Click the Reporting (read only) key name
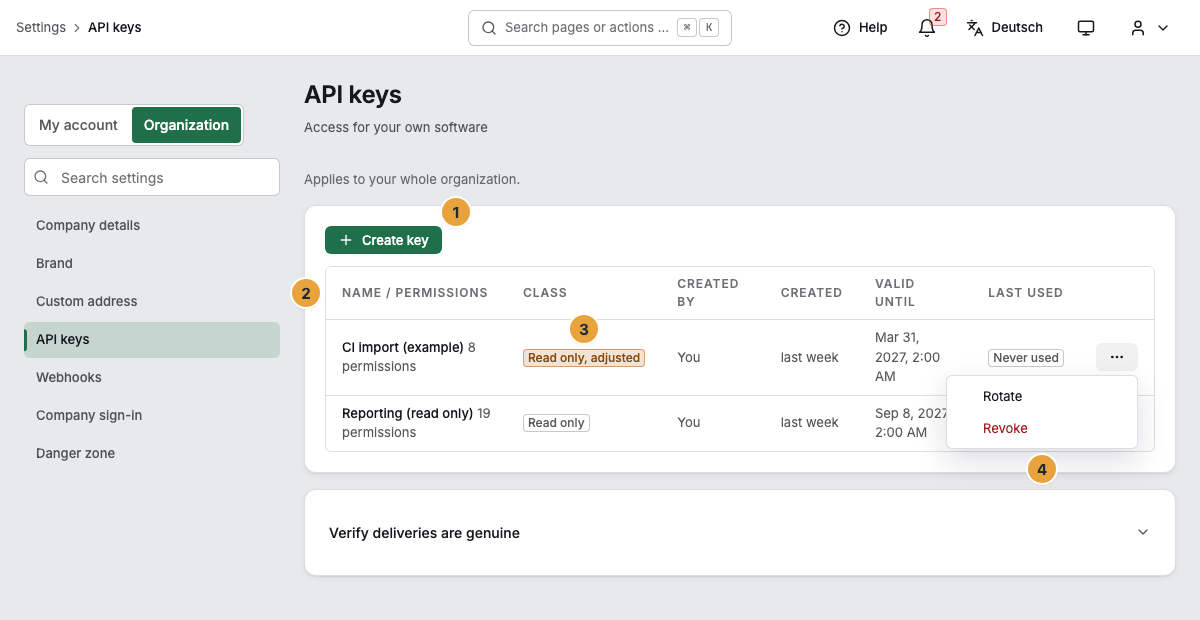 [x=407, y=413]
